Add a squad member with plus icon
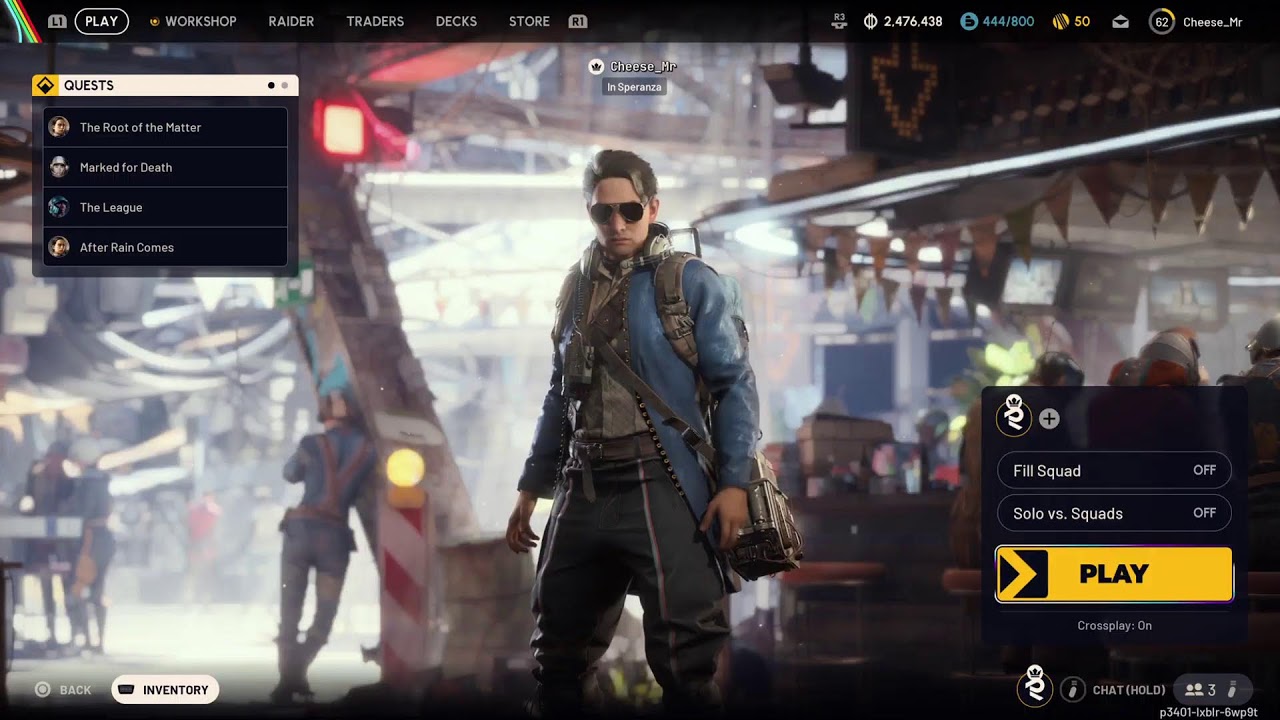1280x720 pixels. coord(1049,419)
